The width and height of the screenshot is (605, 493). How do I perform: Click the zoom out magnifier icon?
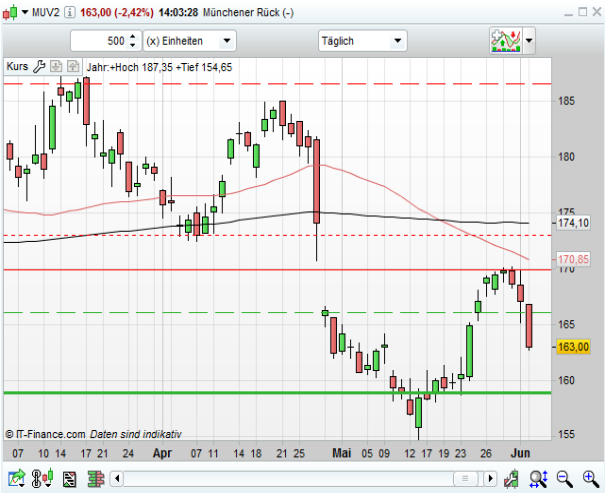pyautogui.click(x=564, y=479)
